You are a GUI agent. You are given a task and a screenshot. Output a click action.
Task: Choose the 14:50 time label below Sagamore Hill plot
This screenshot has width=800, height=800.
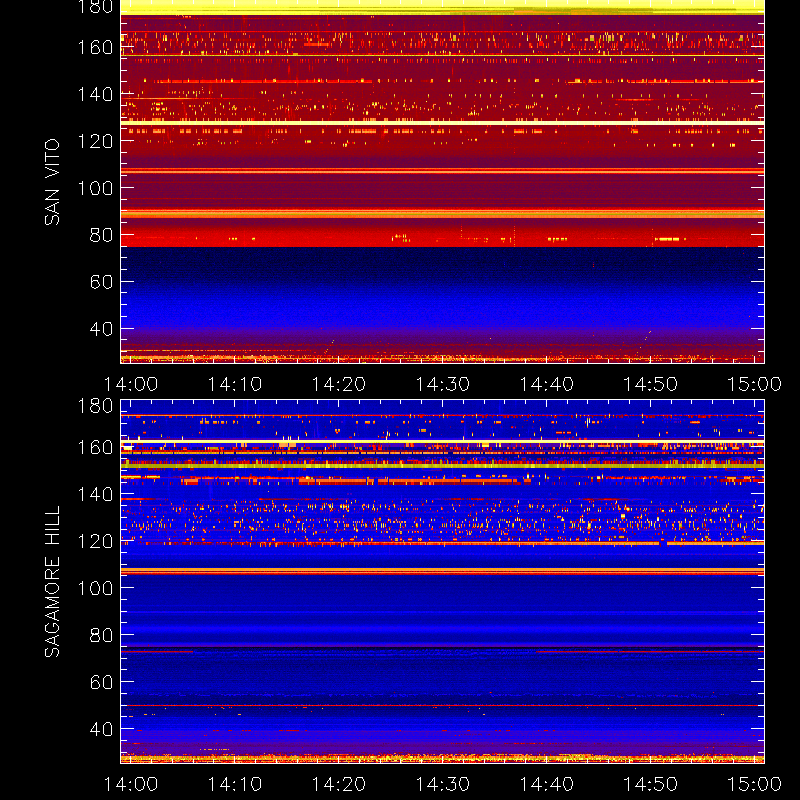click(651, 784)
